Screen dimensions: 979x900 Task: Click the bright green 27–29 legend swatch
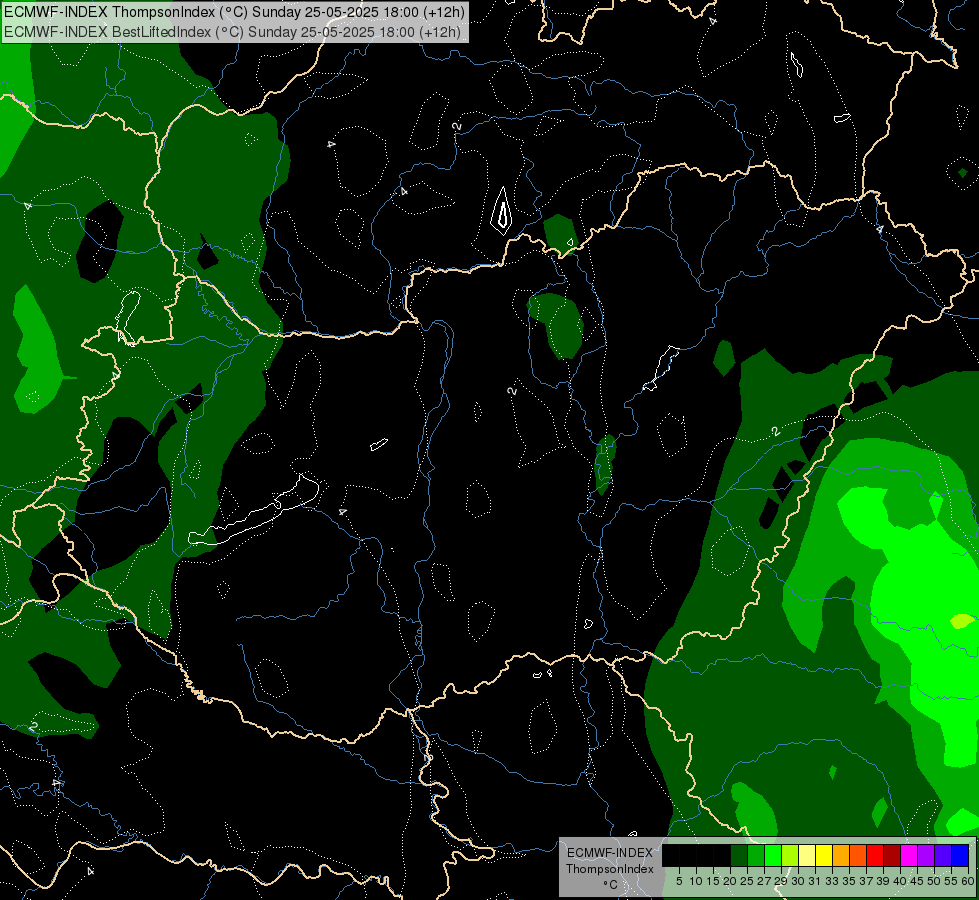(x=773, y=855)
